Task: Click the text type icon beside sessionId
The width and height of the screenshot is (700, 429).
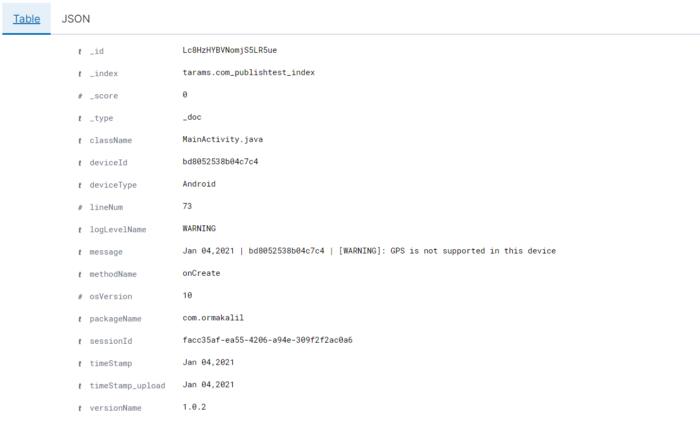Action: click(79, 342)
